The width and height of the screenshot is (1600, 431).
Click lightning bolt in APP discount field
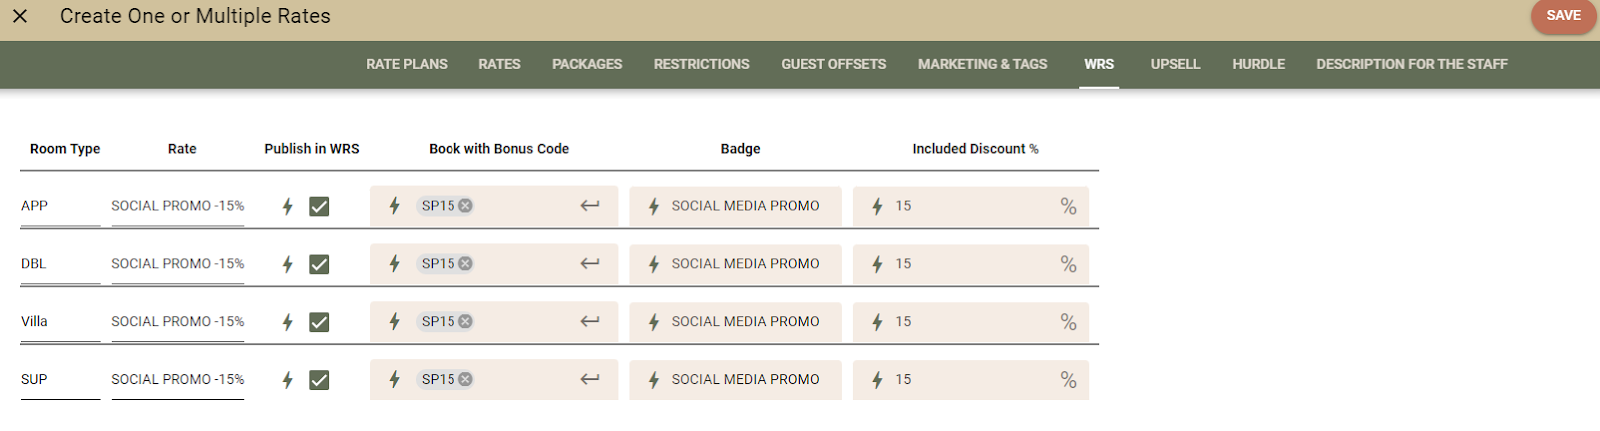[877, 206]
